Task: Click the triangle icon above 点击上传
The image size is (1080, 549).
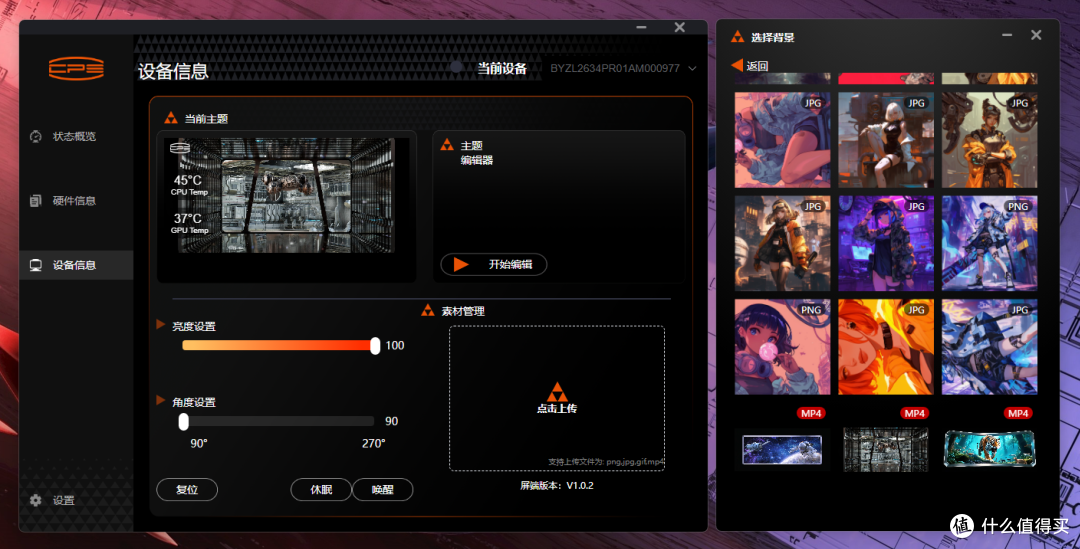Action: [x=557, y=393]
